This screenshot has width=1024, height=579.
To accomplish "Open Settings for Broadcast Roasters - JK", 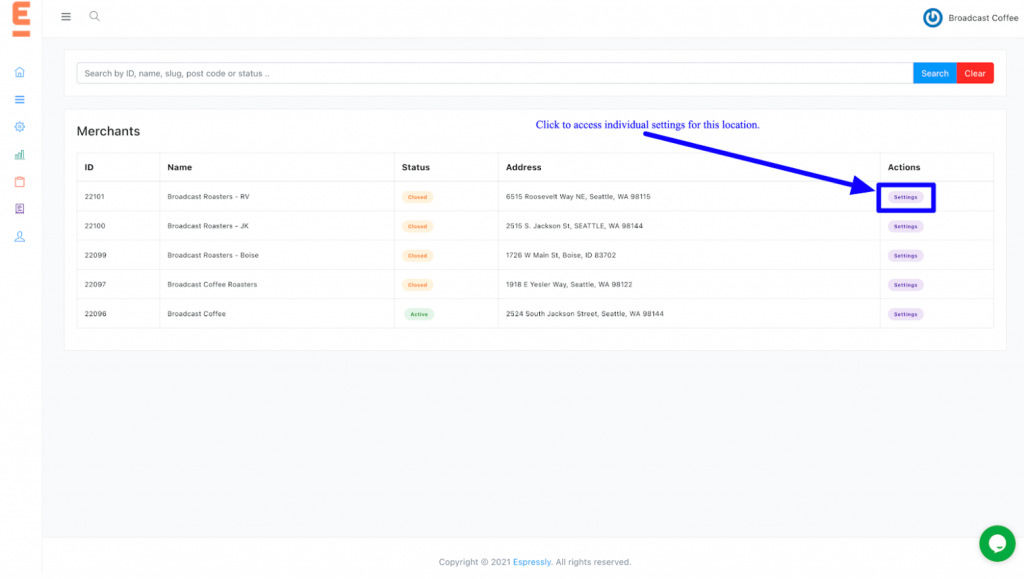I will 905,227.
